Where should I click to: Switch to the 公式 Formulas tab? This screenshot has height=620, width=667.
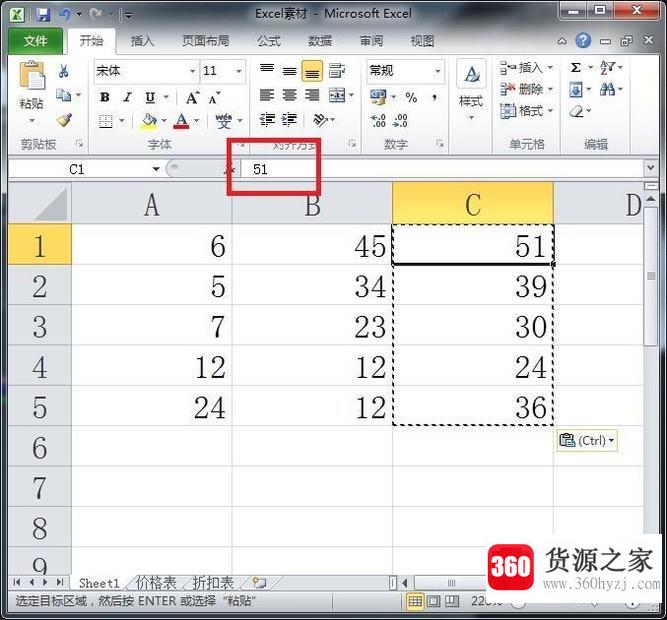(269, 41)
